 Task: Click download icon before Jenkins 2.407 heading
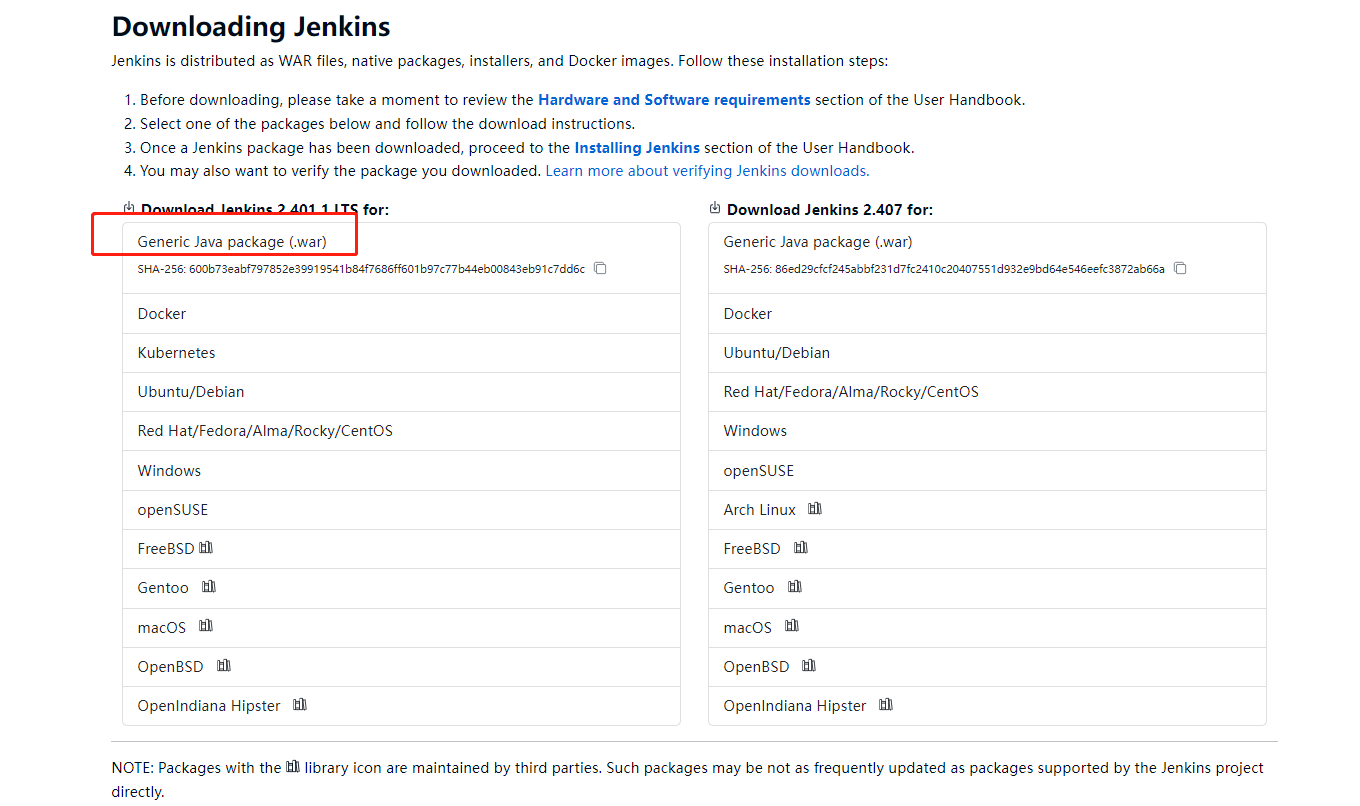(715, 208)
